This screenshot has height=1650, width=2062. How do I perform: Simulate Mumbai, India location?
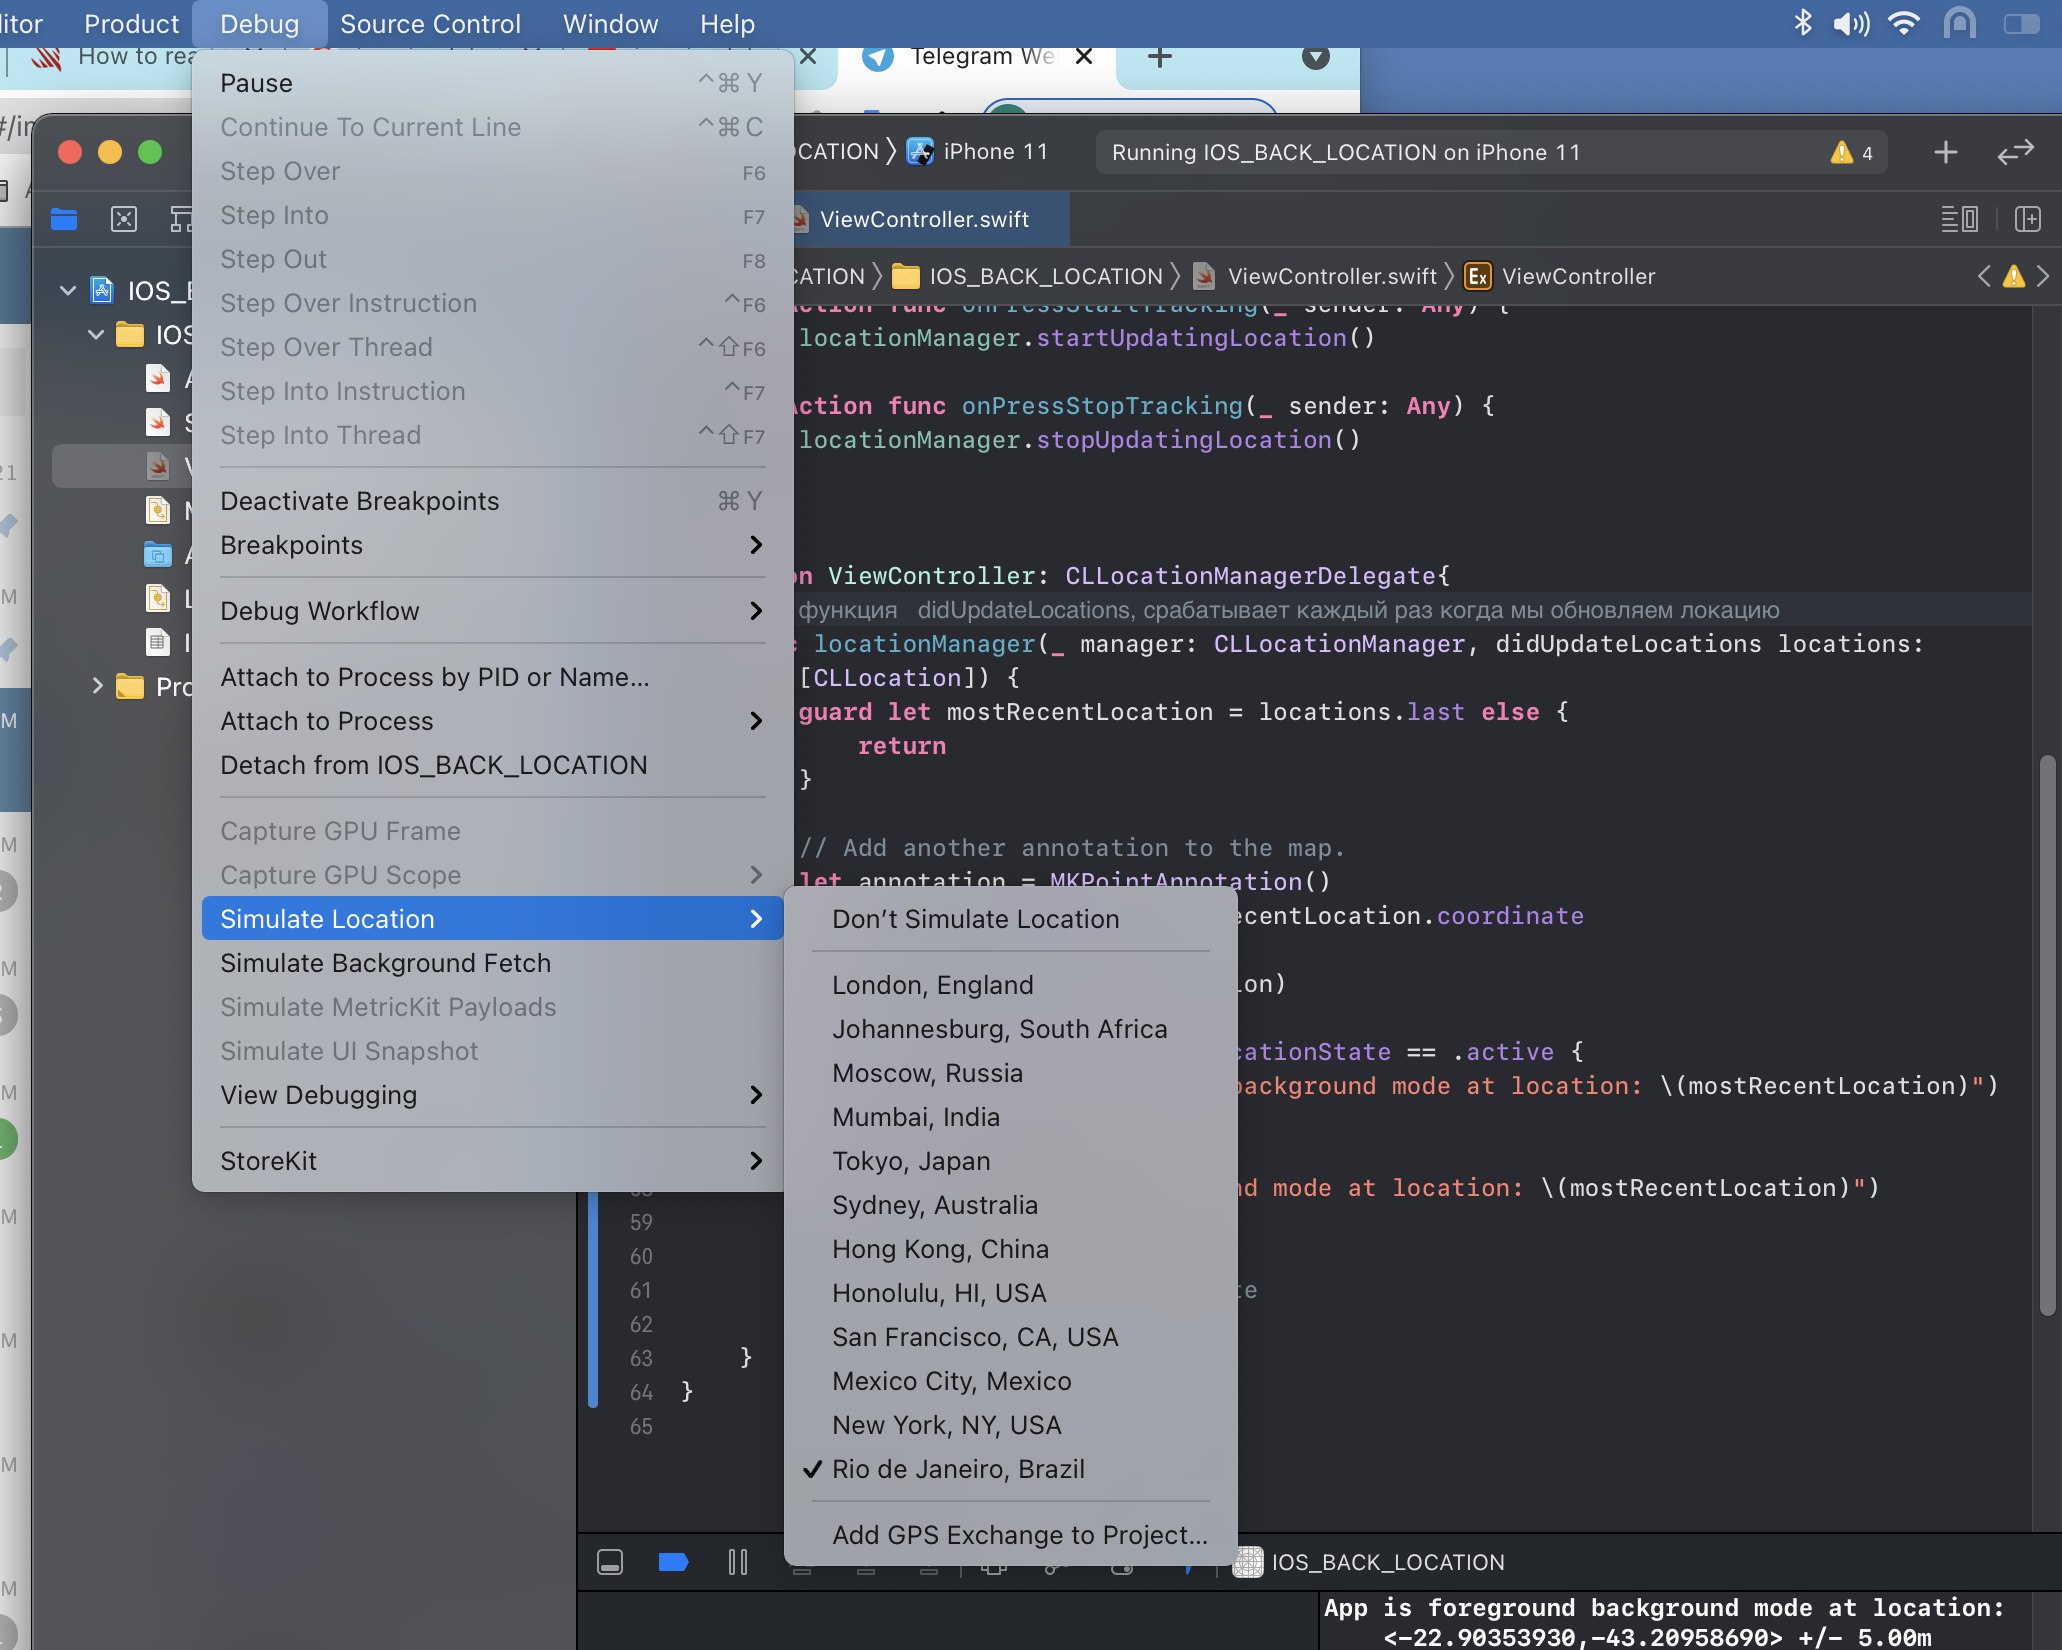(1011, 1117)
